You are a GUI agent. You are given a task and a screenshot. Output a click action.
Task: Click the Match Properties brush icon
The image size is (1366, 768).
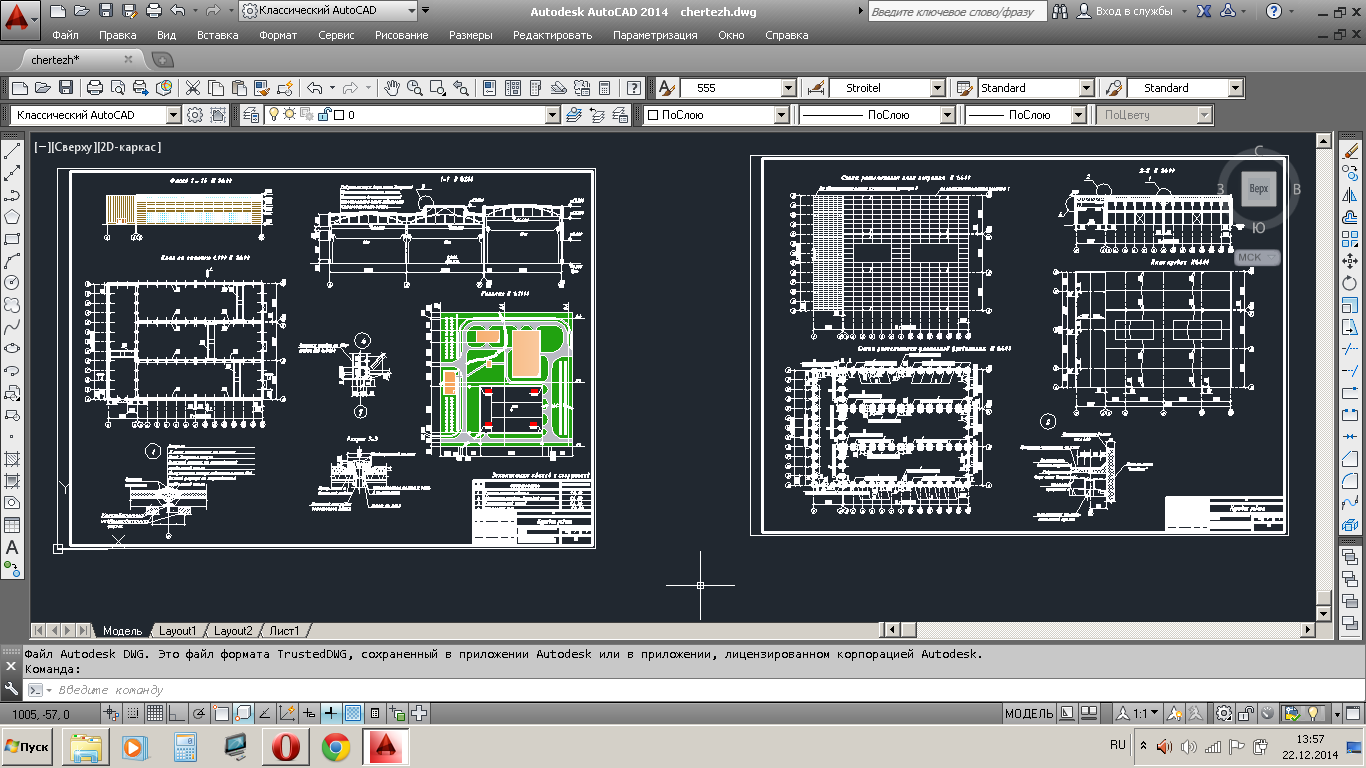pos(260,88)
